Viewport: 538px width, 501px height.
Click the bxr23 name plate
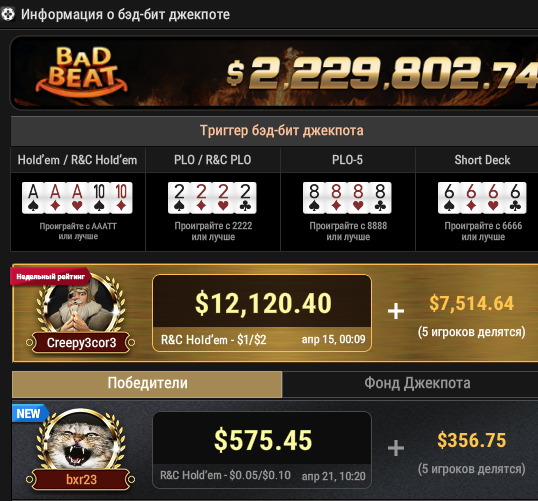click(x=81, y=479)
